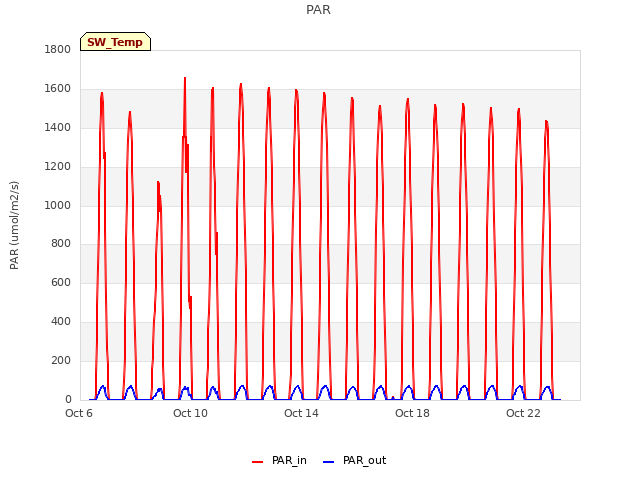Screen dimensions: 640x480
Task: Click the Oct 14 x-axis label
Action: 301,413
